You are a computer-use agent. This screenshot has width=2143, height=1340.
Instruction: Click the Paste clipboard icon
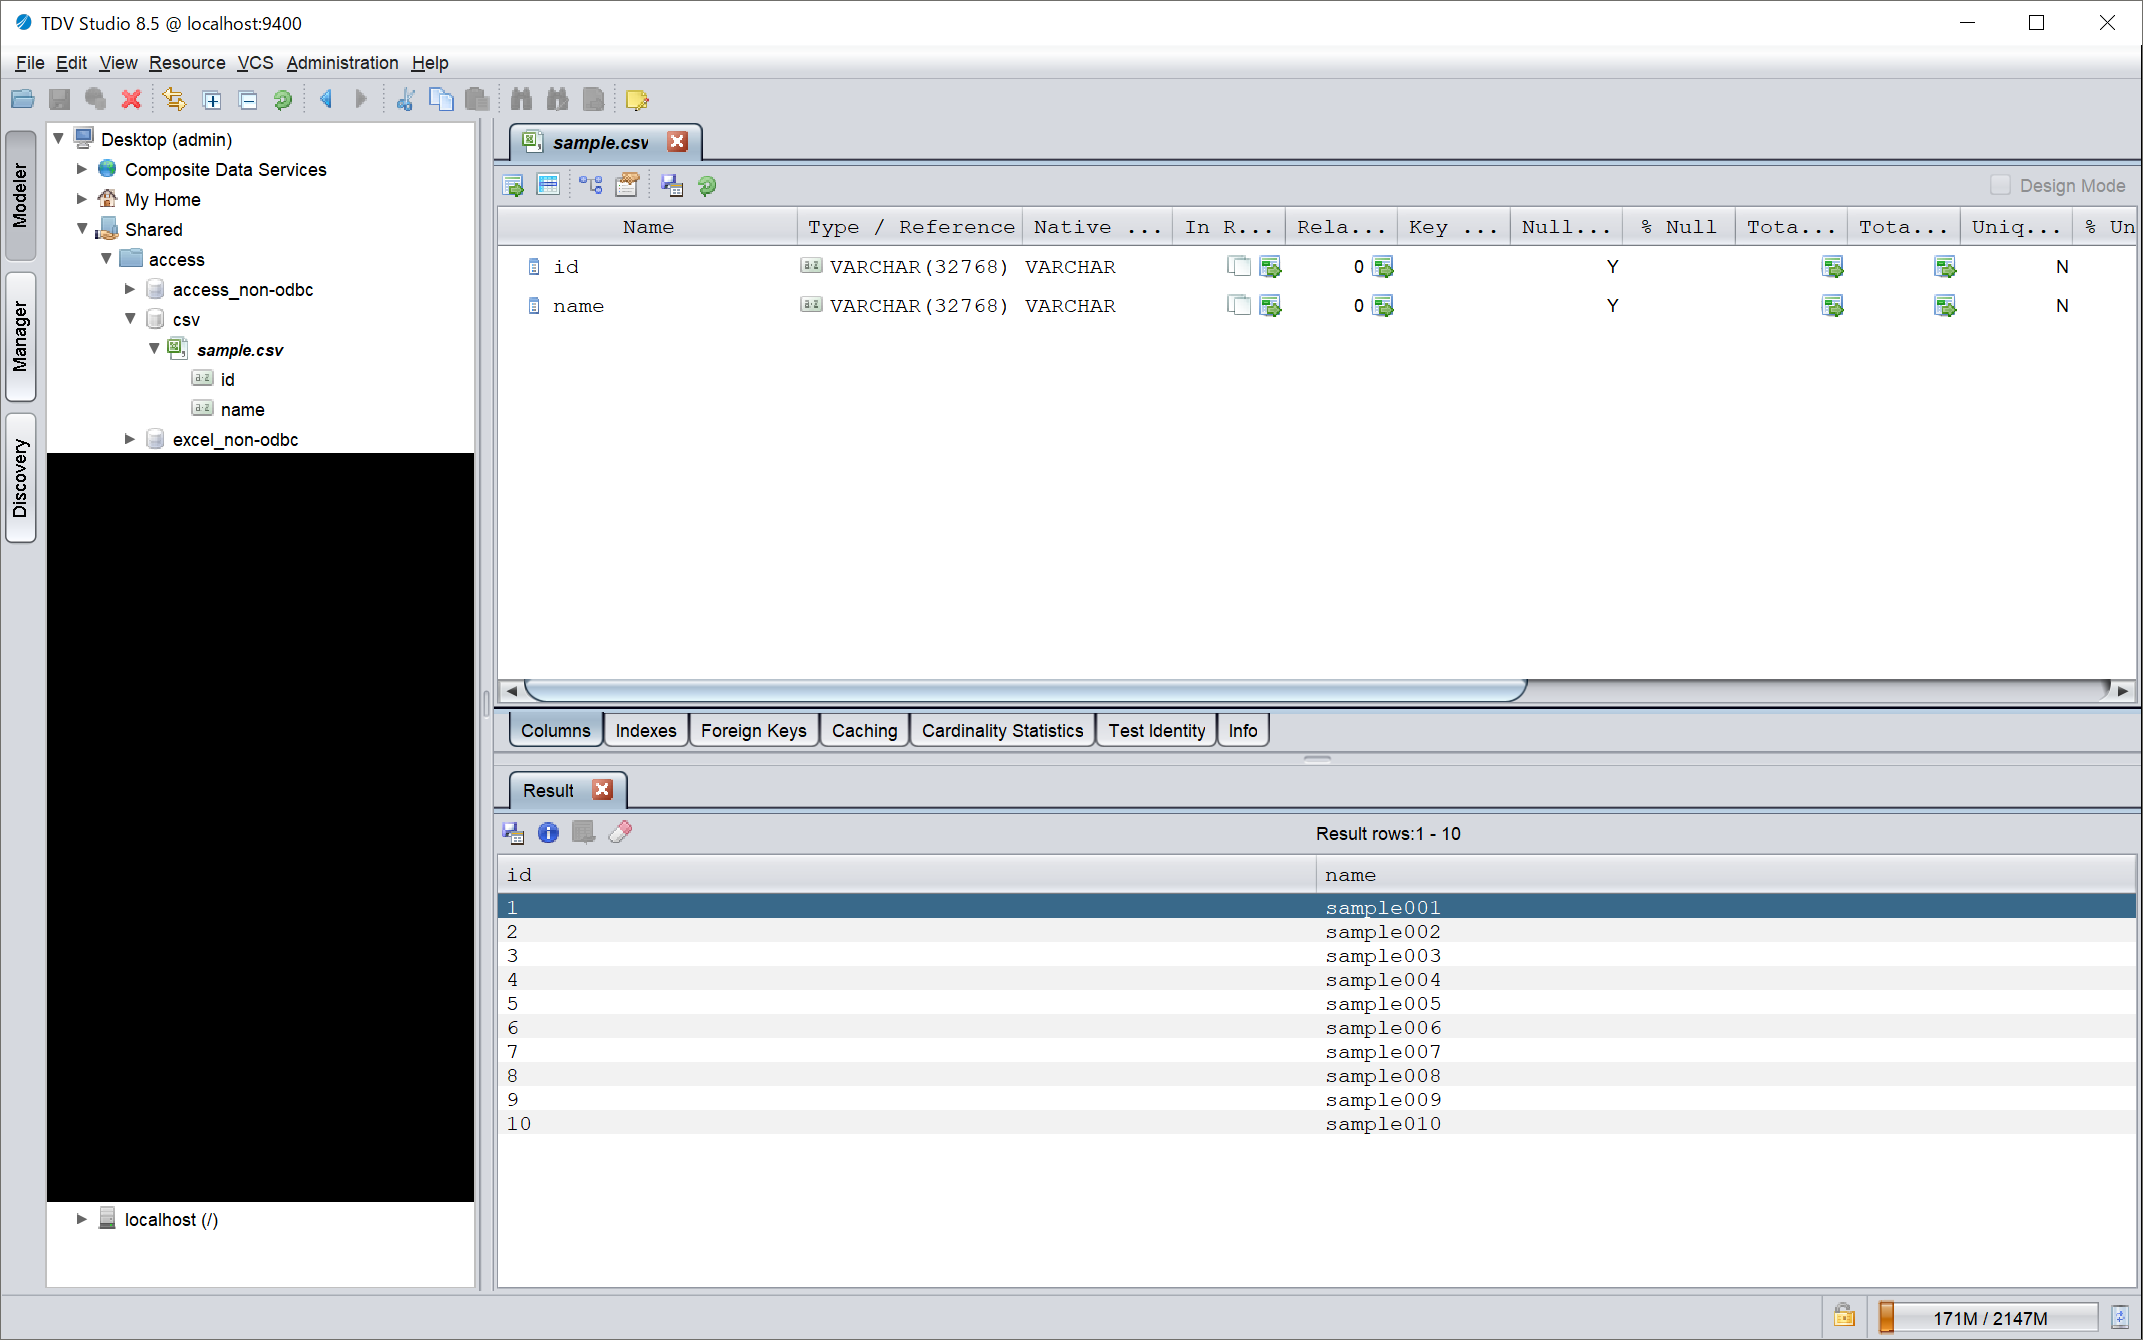[477, 99]
